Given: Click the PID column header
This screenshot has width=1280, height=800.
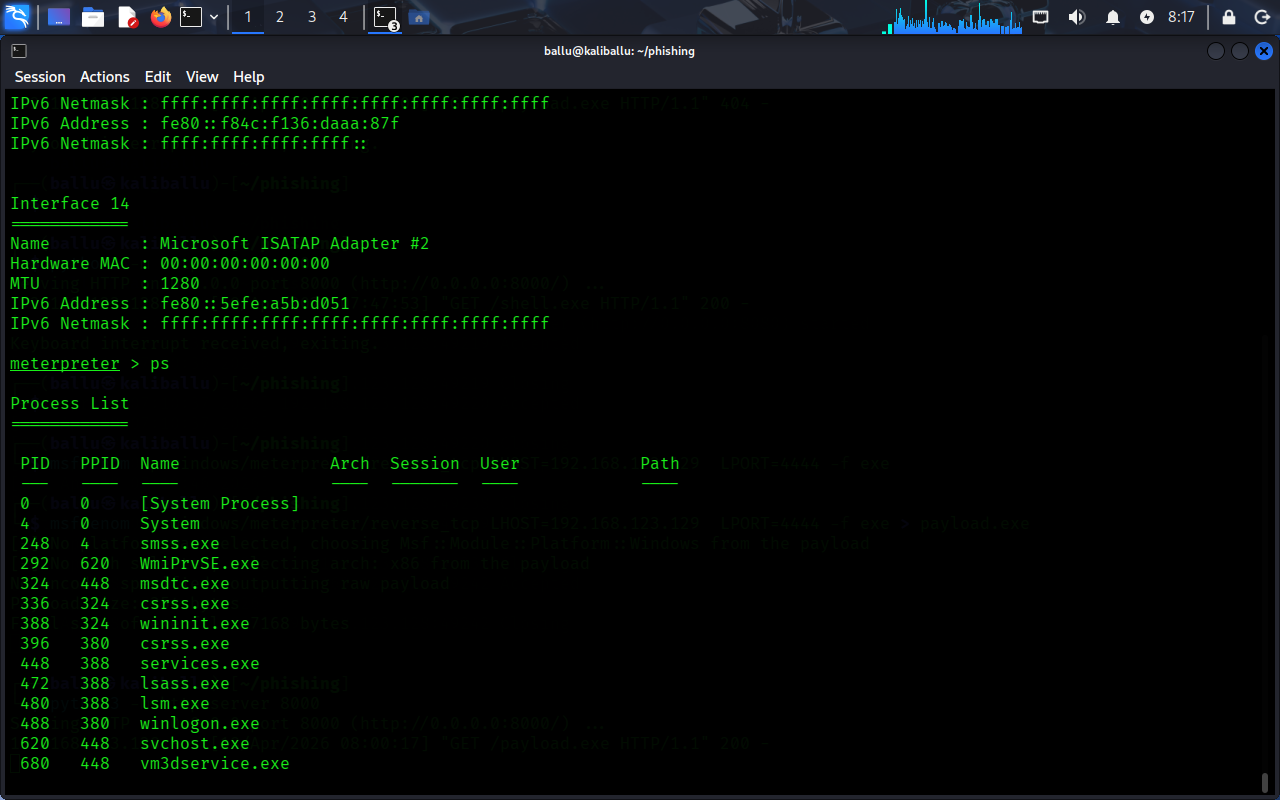Looking at the screenshot, I should [35, 463].
